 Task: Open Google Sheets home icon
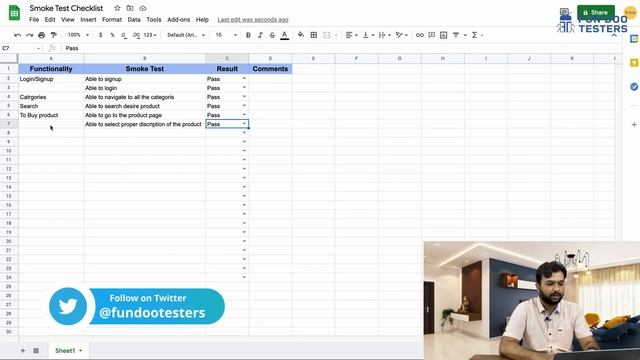click(x=14, y=13)
